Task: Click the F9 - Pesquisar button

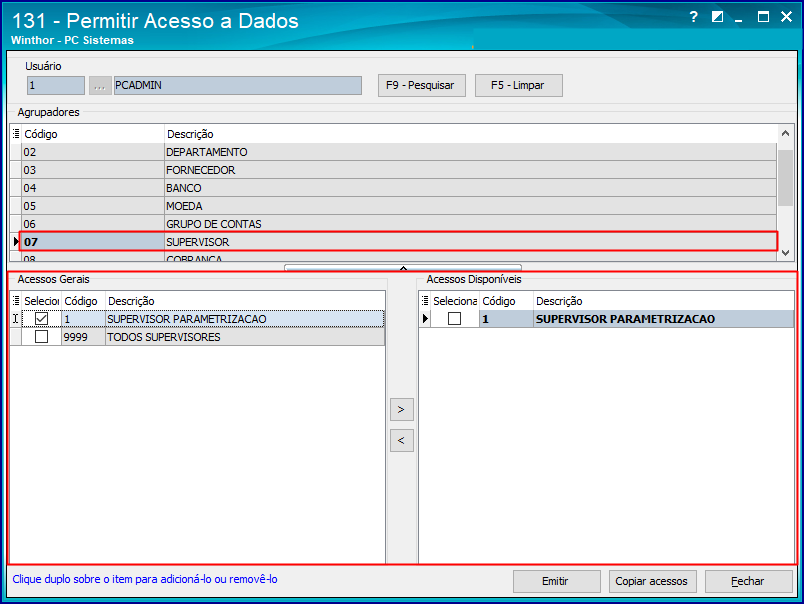Action: click(x=421, y=85)
